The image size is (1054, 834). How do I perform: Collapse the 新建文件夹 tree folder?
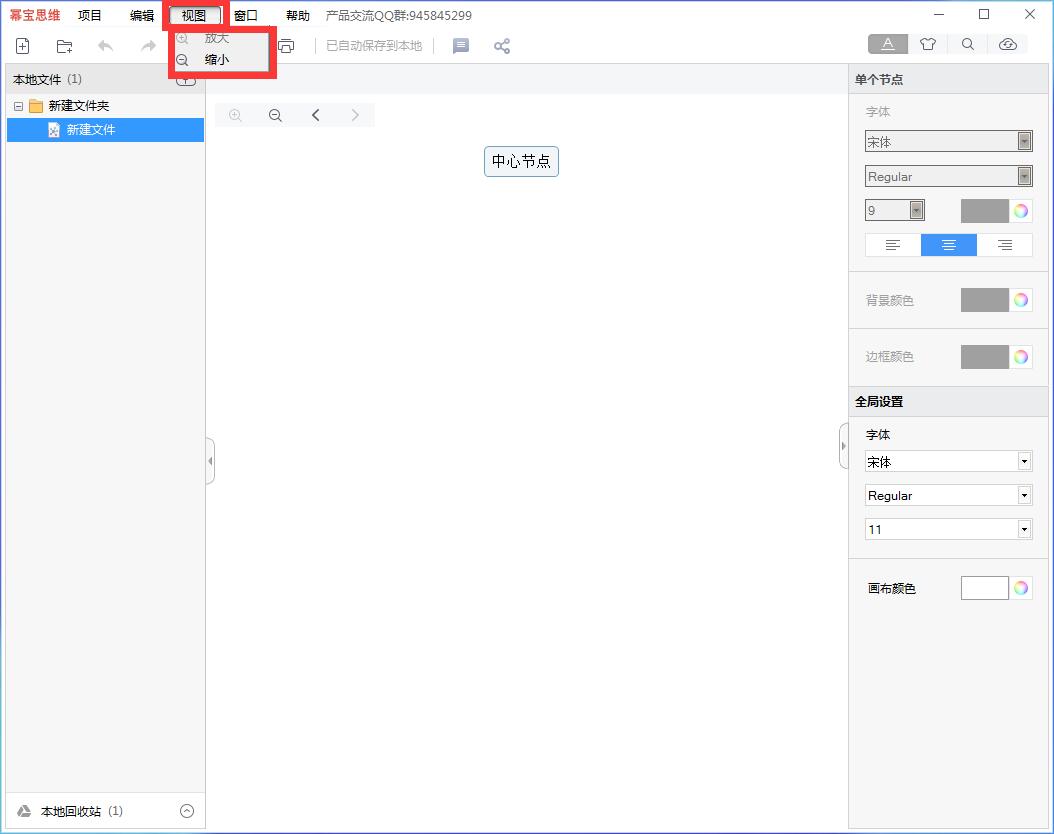(x=18, y=106)
